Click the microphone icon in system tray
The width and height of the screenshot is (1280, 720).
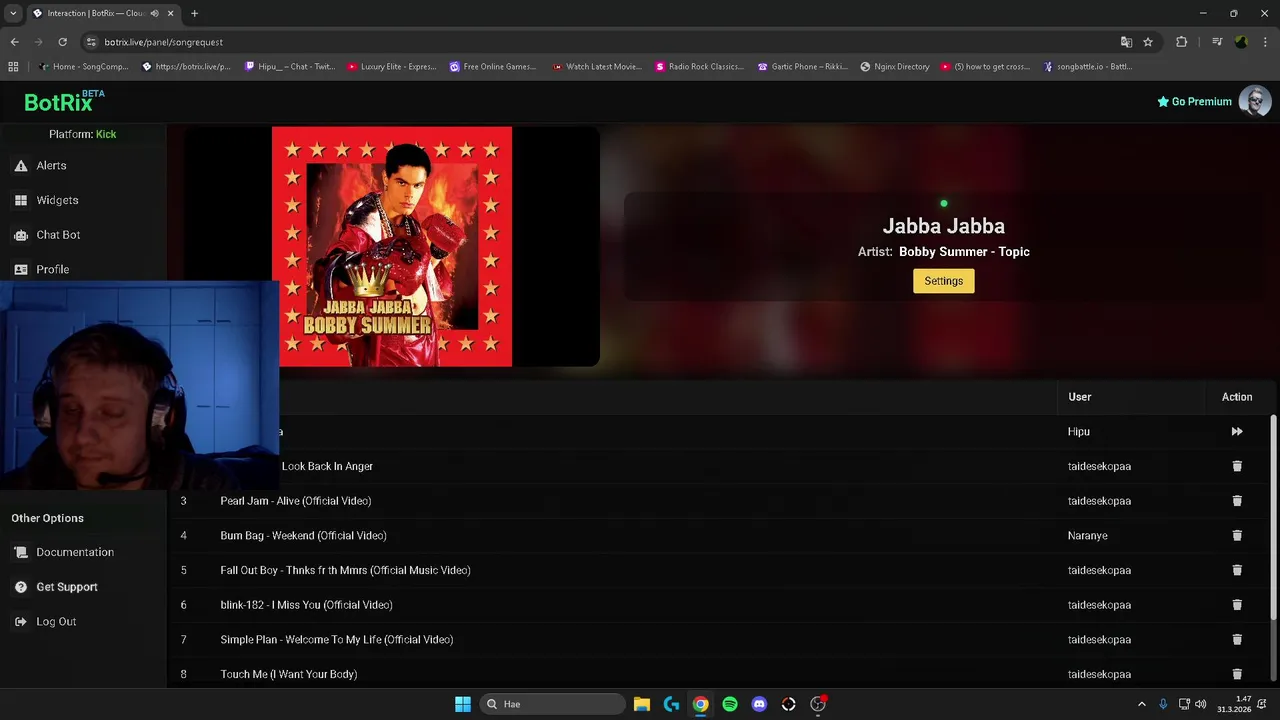point(1163,704)
